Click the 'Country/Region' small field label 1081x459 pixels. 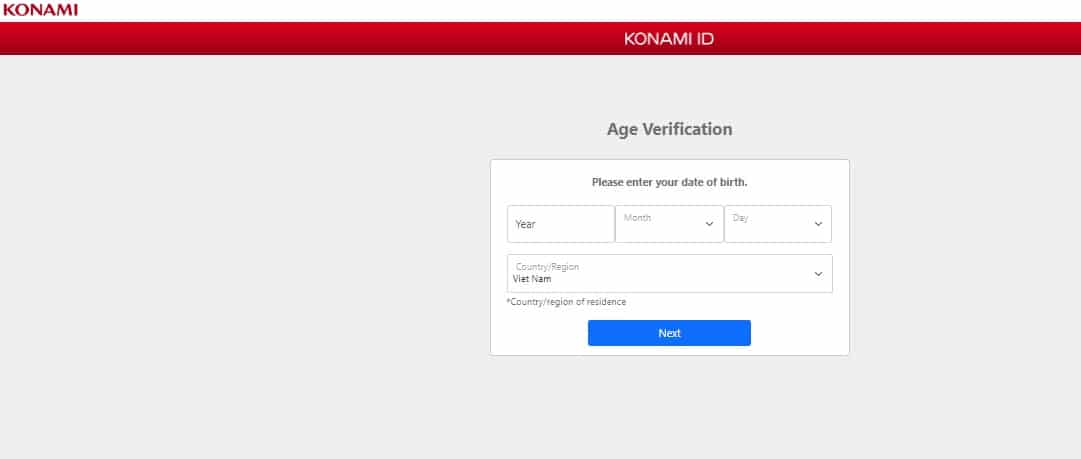coord(547,267)
